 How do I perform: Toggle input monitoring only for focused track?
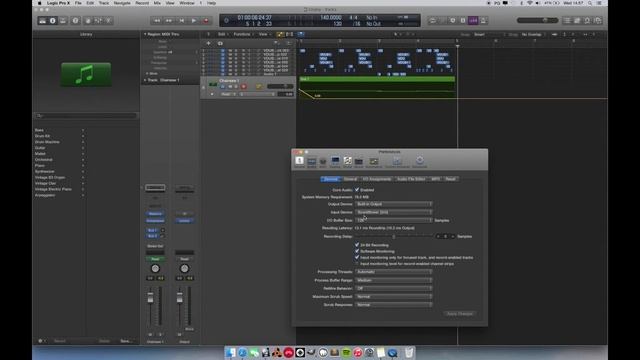[357, 258]
